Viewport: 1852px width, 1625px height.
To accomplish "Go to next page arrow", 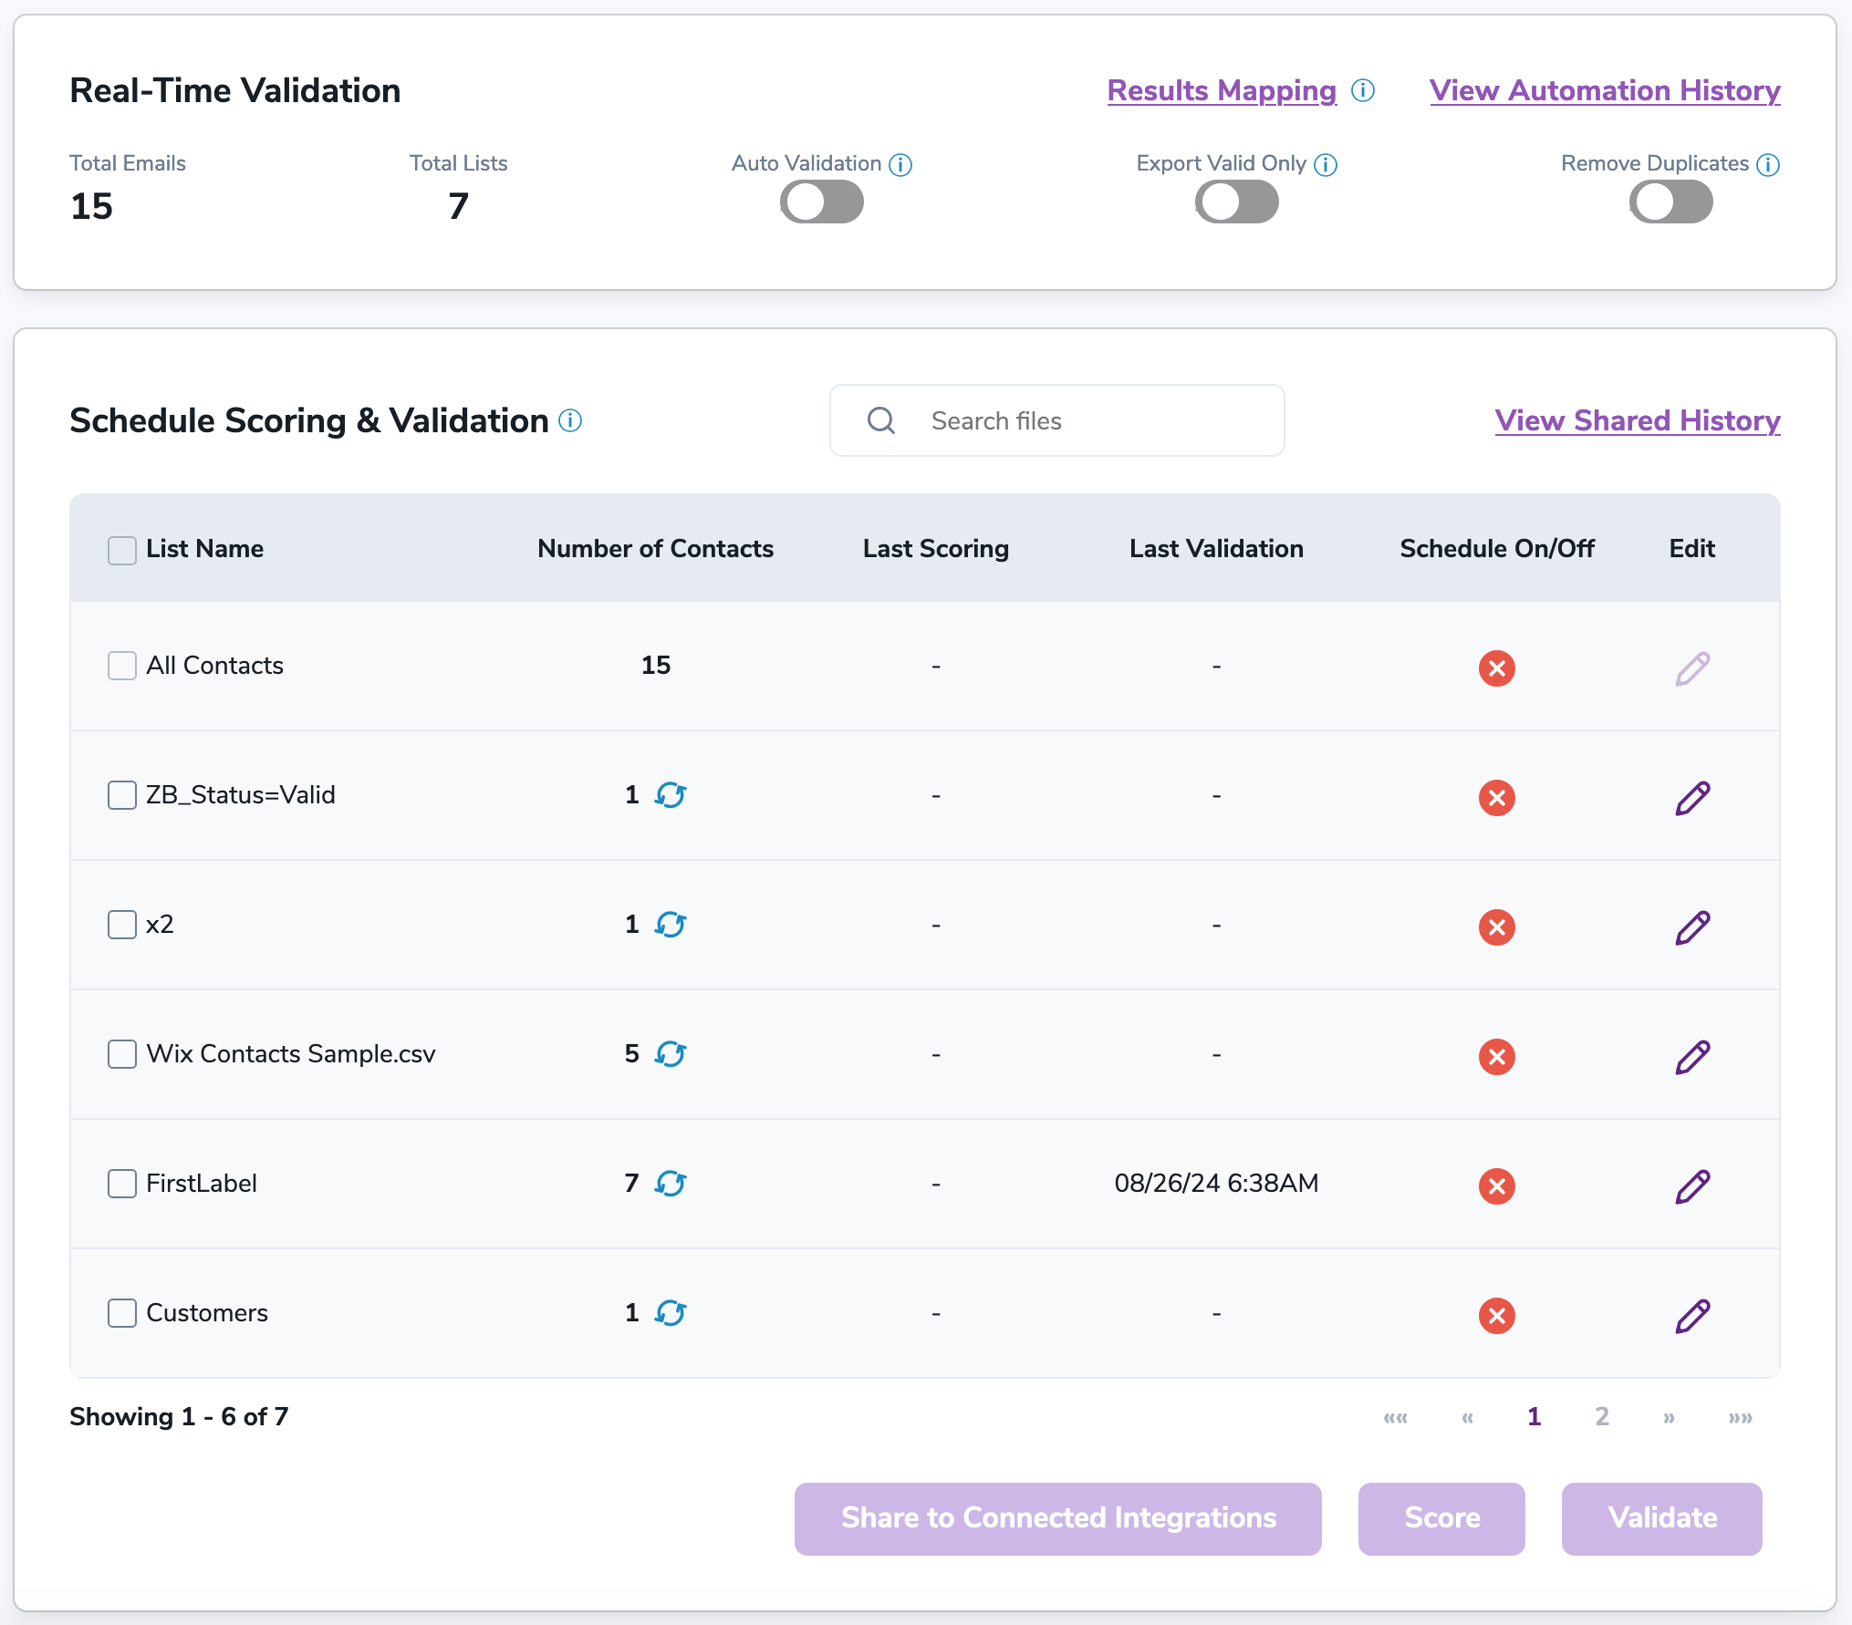I will tap(1669, 1418).
